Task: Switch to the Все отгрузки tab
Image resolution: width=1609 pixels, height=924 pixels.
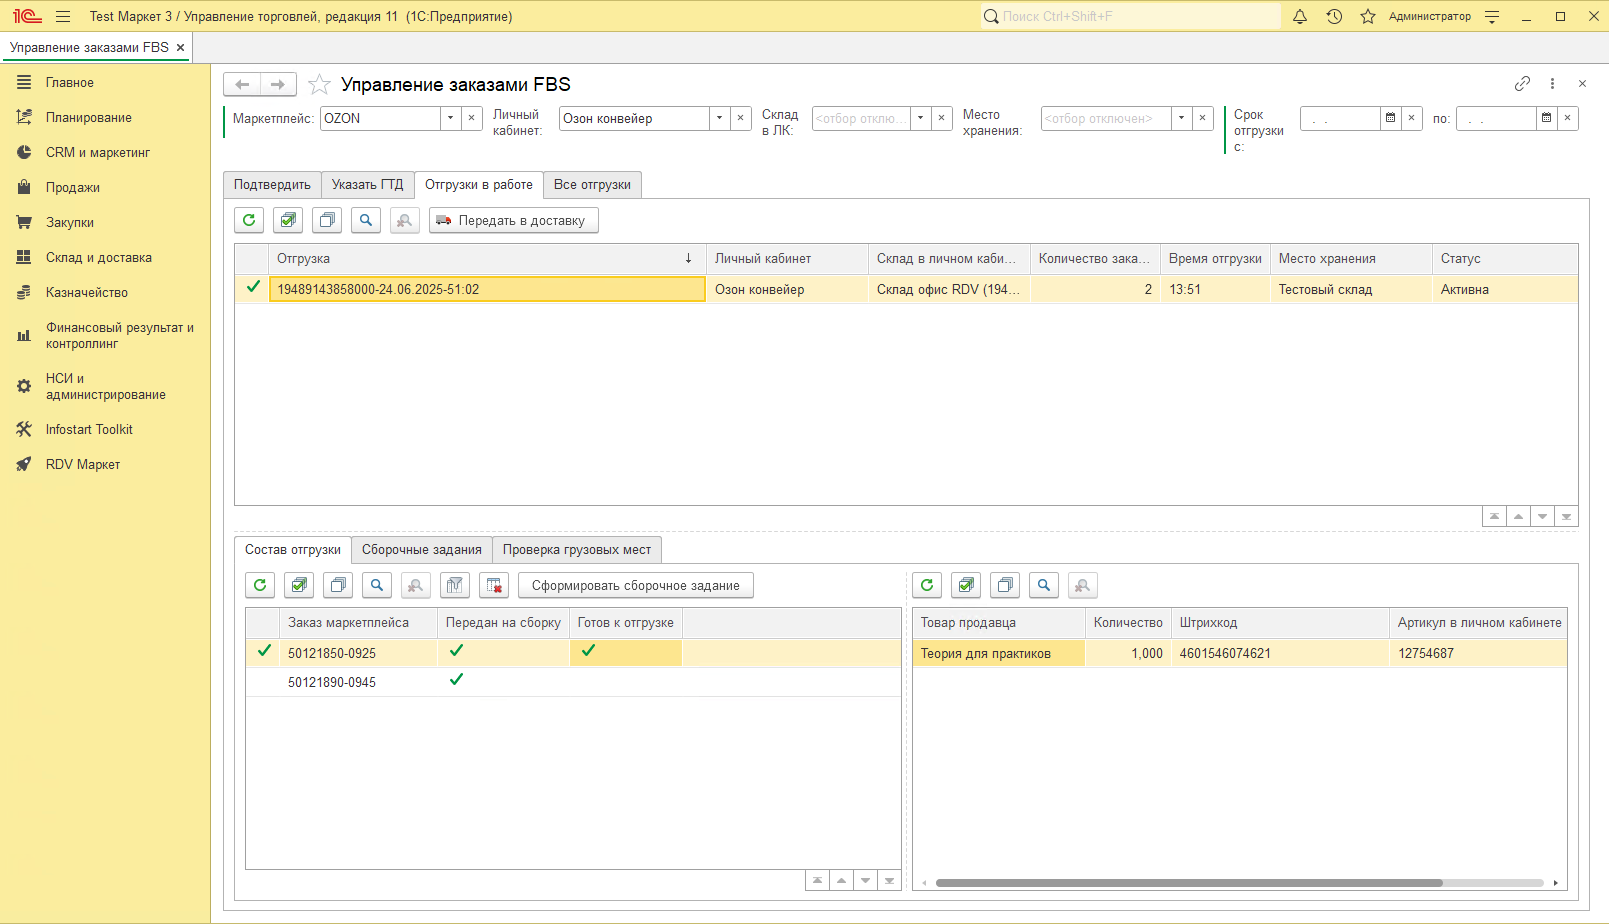Action: [592, 185]
